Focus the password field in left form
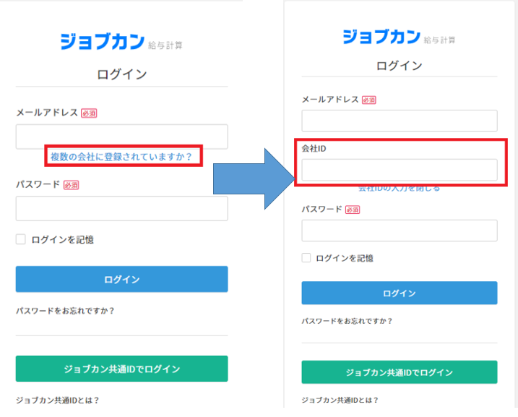518x417 pixels. pos(122,208)
